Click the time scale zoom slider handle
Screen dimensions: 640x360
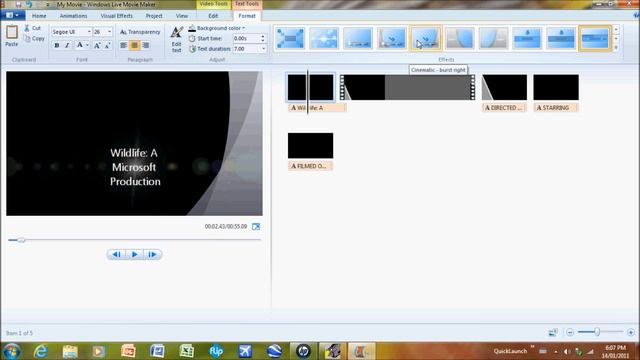(597, 332)
